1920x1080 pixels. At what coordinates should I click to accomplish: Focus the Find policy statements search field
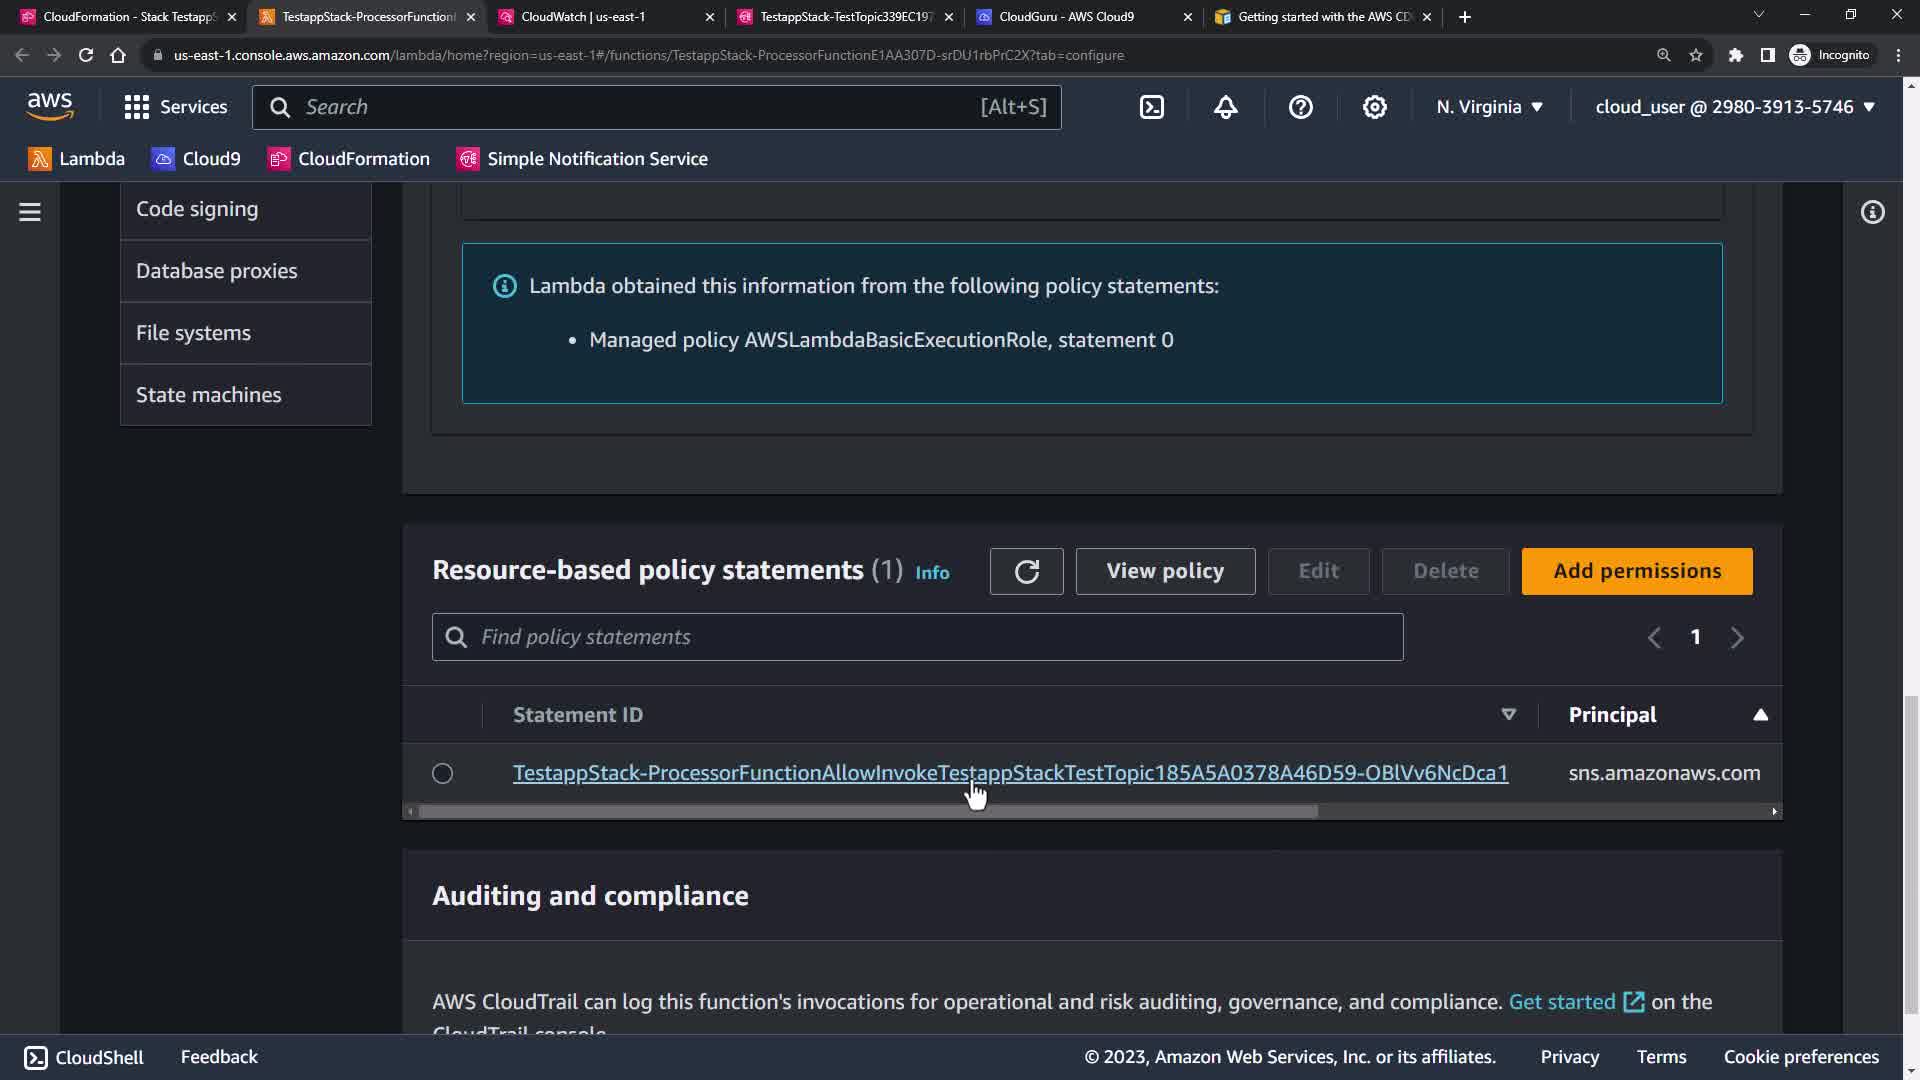(917, 637)
